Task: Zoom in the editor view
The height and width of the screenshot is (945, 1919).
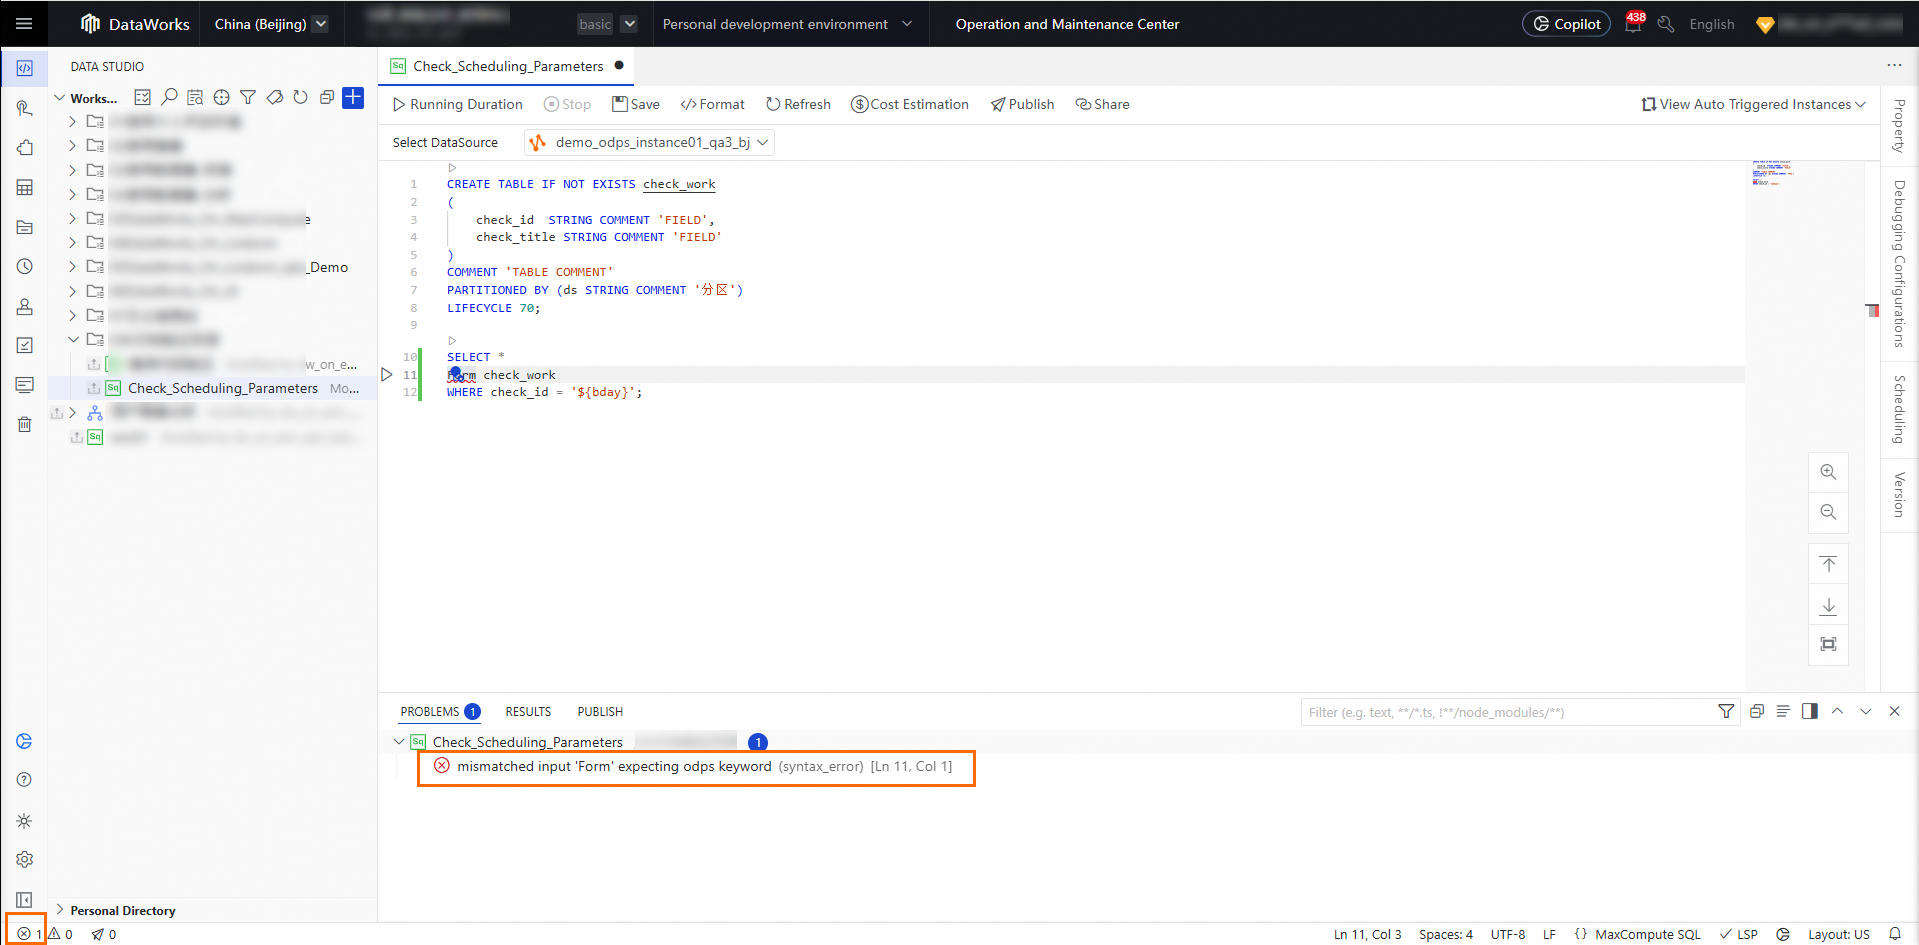Action: (x=1828, y=472)
